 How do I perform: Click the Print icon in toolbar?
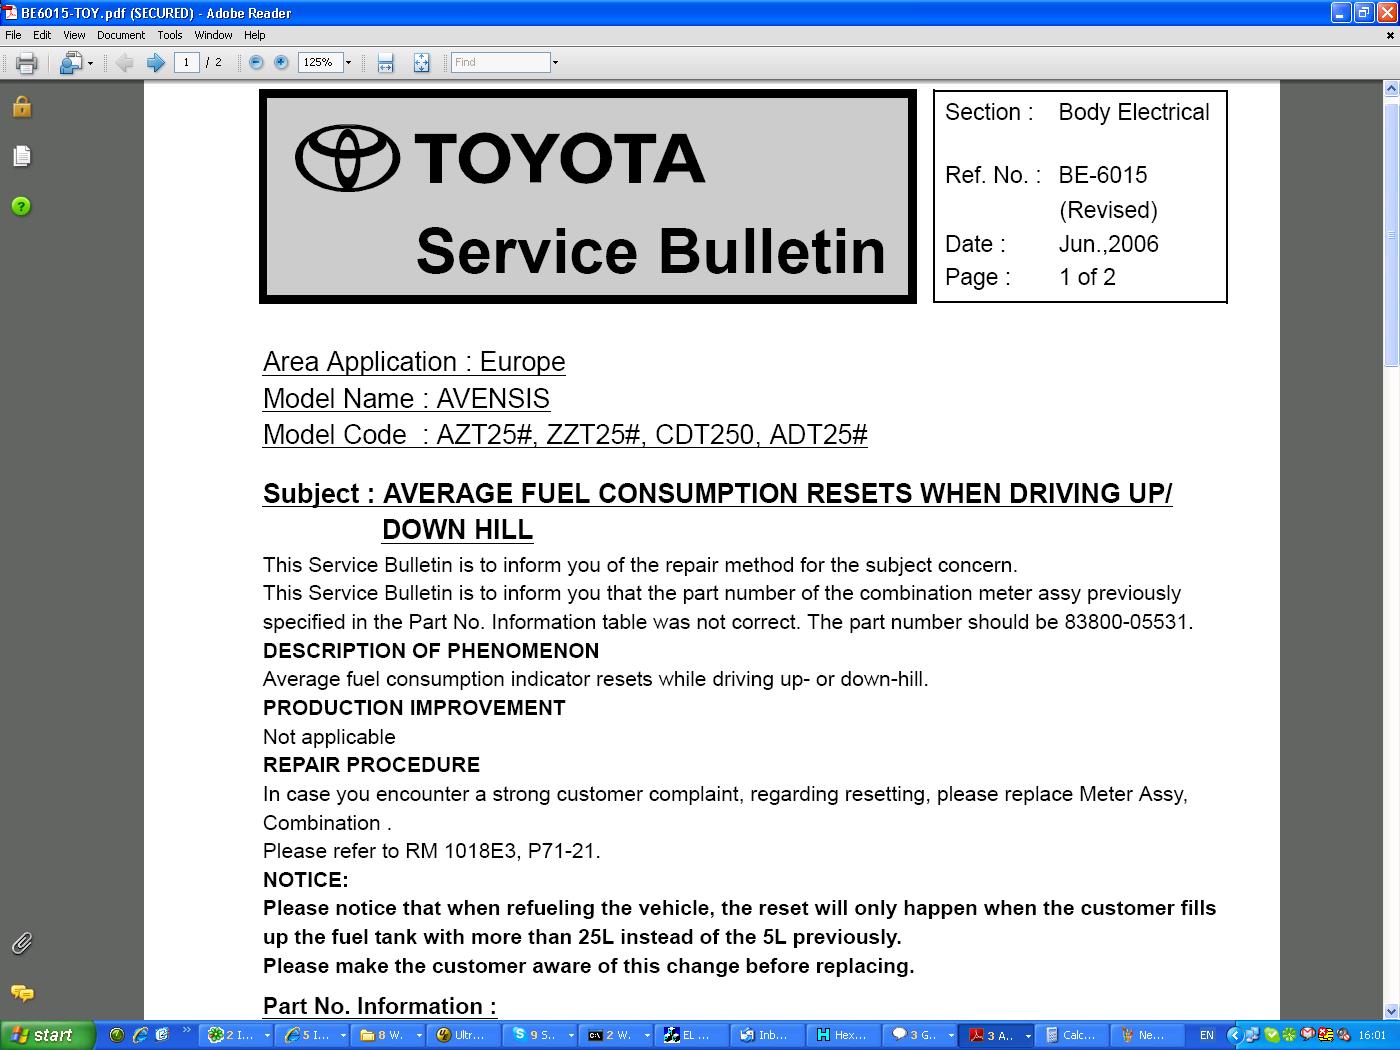coord(26,63)
